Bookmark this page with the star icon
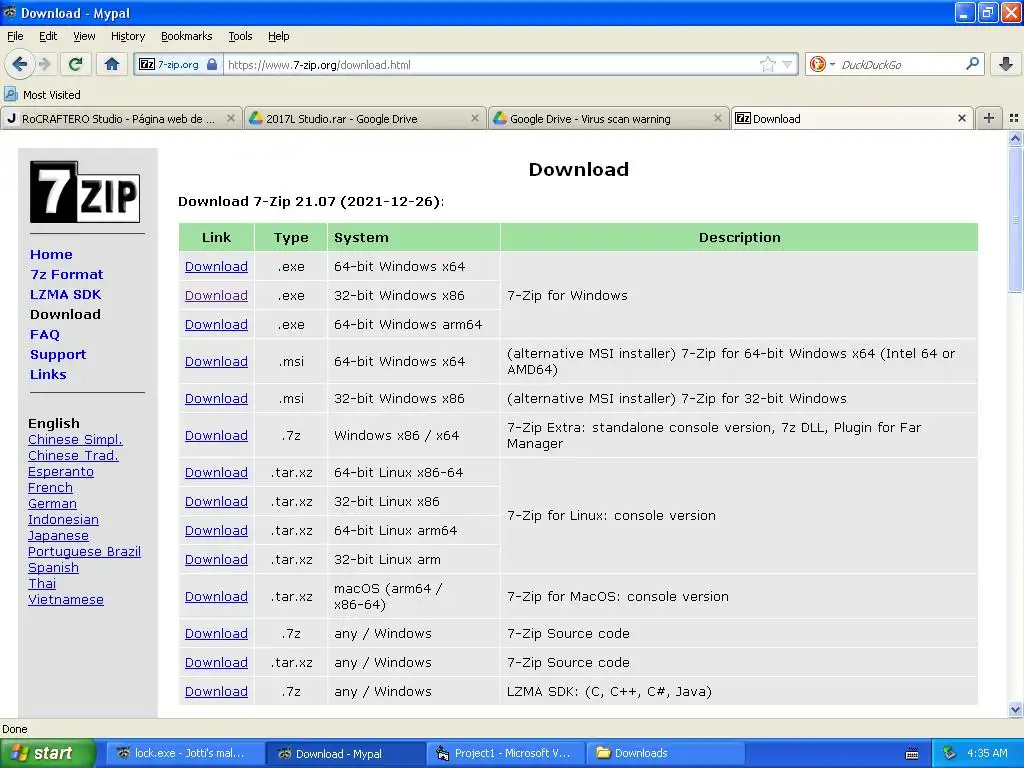 tap(767, 64)
